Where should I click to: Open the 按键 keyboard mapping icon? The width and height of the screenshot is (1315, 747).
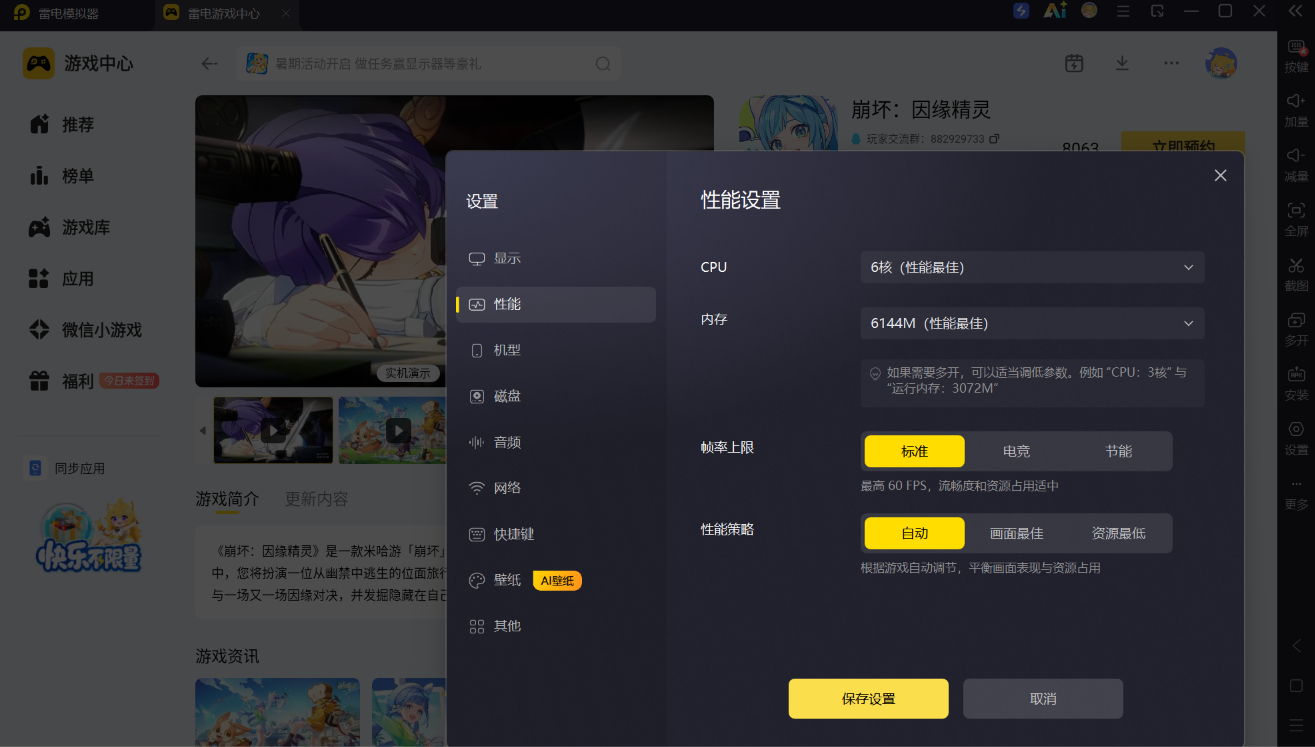(1296, 55)
